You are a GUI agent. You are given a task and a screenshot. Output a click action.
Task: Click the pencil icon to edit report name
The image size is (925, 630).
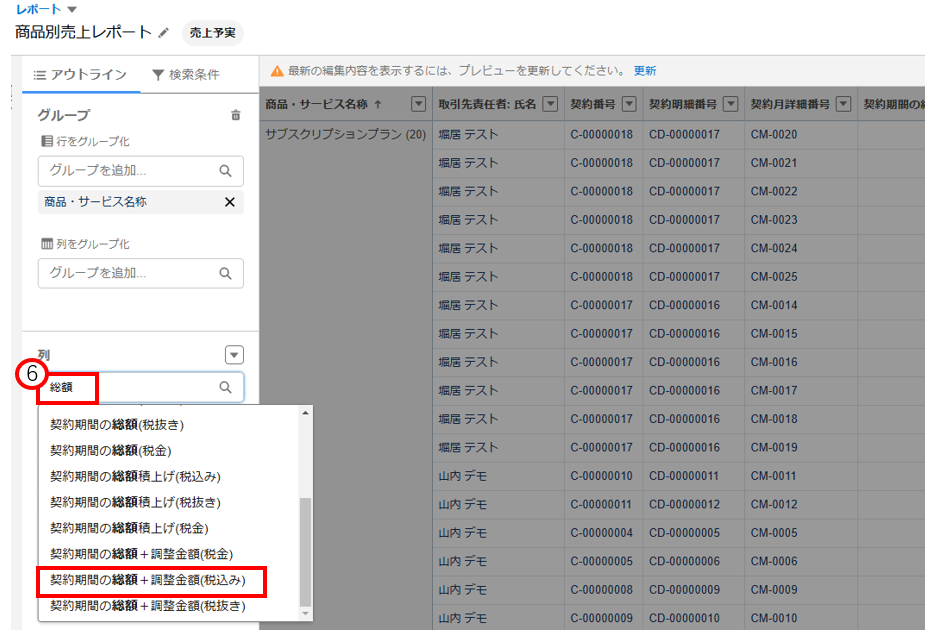click(x=164, y=33)
